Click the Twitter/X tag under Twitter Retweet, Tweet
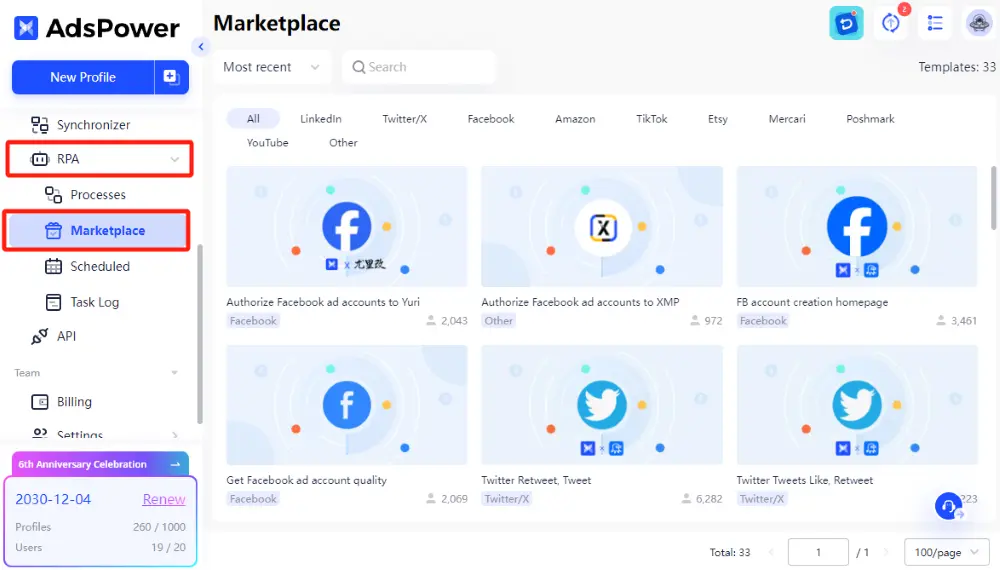 [507, 499]
